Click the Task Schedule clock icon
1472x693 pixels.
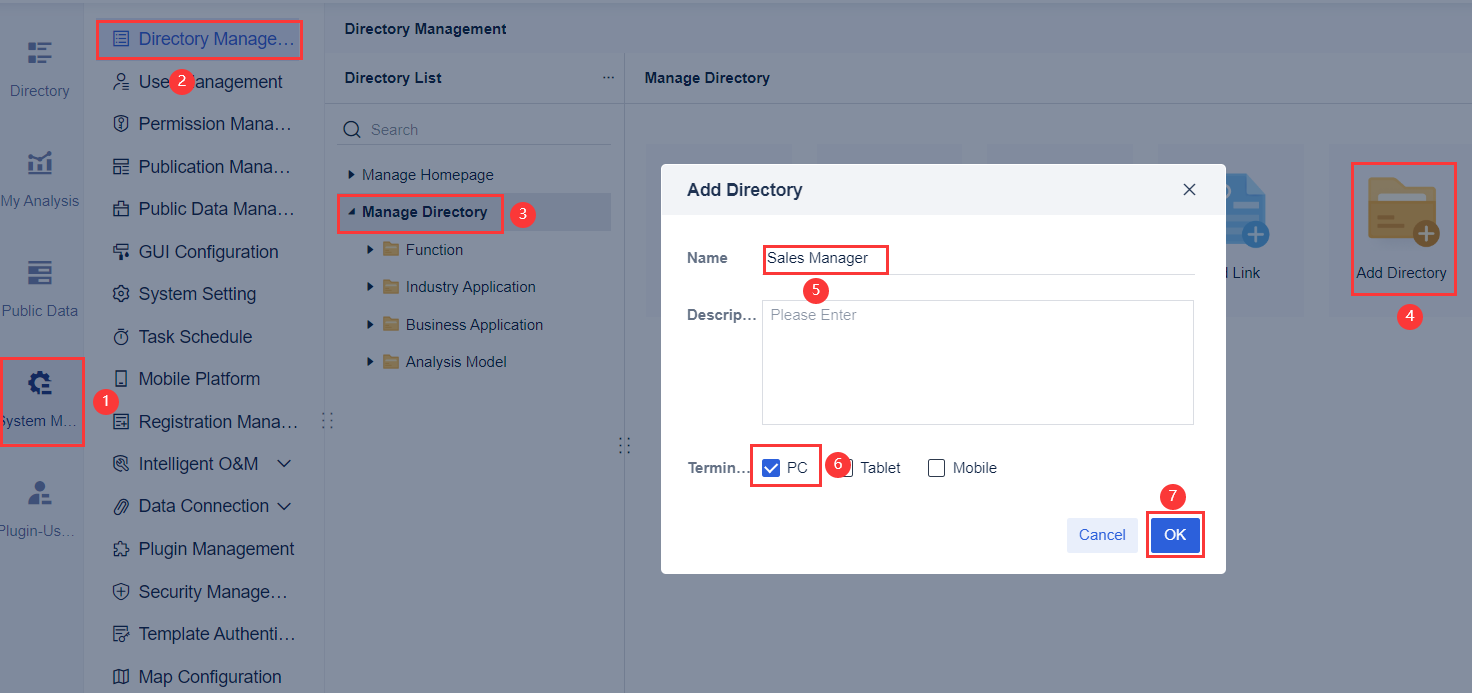coord(121,337)
